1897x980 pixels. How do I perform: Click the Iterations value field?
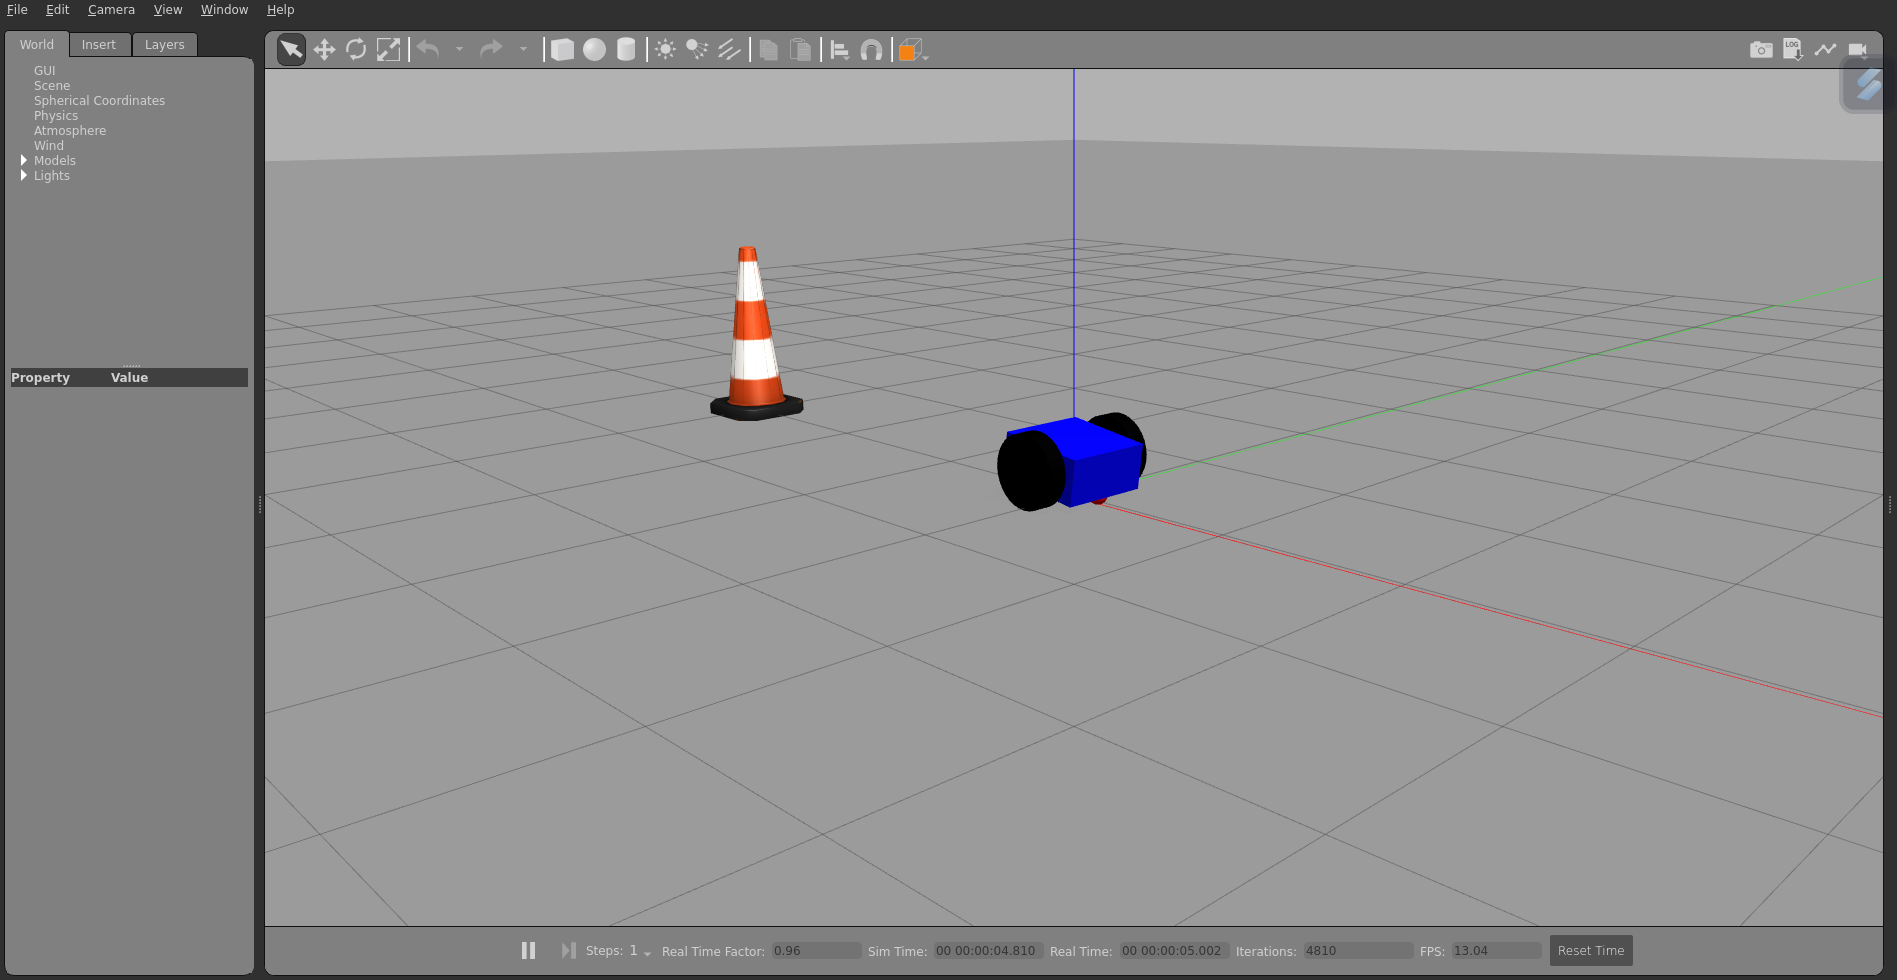click(x=1358, y=951)
